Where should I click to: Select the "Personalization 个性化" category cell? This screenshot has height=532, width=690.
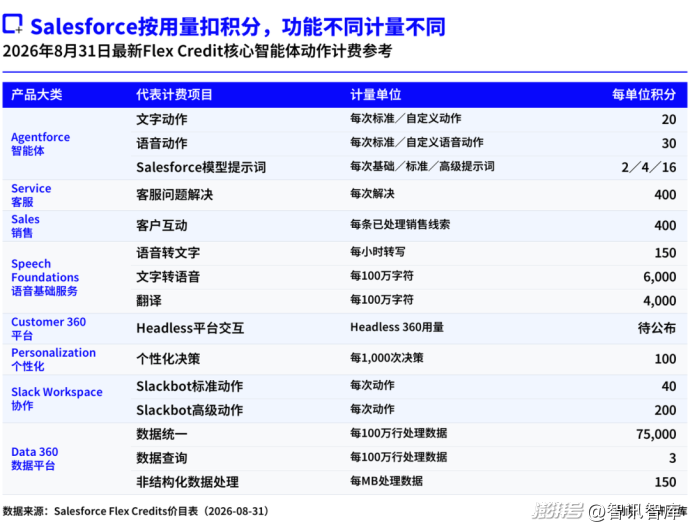53,359
